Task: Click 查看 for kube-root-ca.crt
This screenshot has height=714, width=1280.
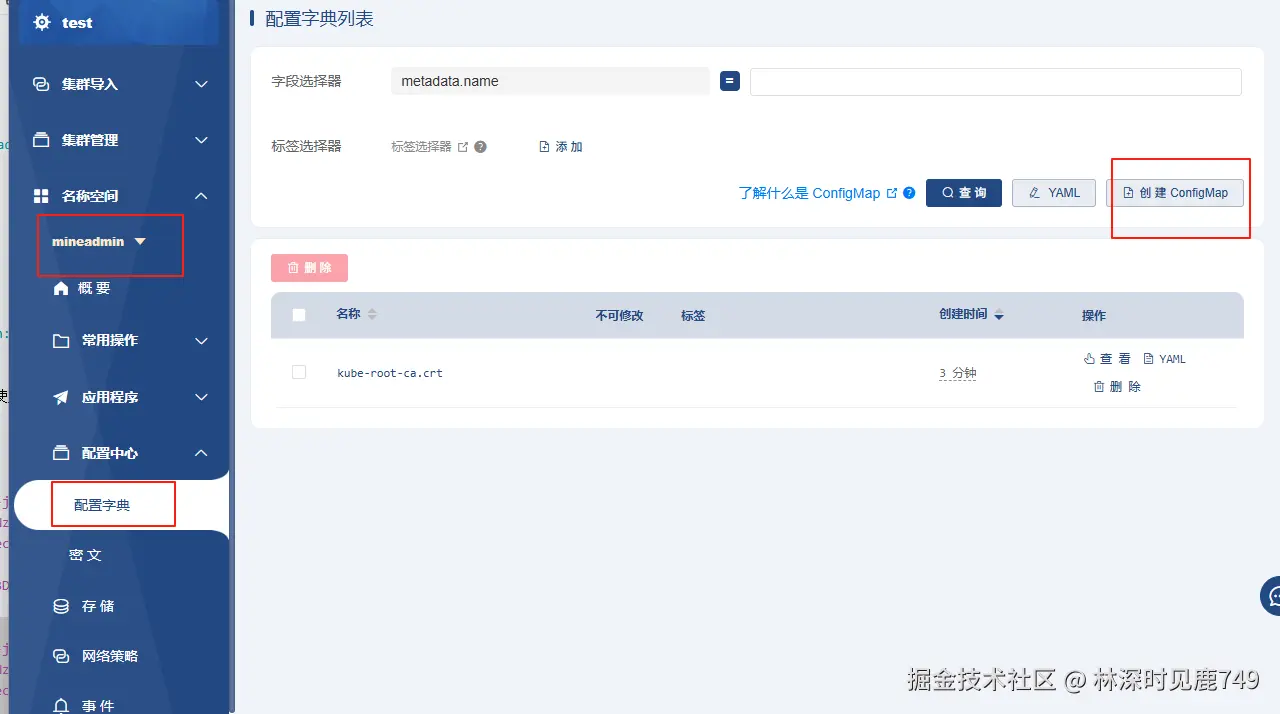Action: click(x=1107, y=359)
